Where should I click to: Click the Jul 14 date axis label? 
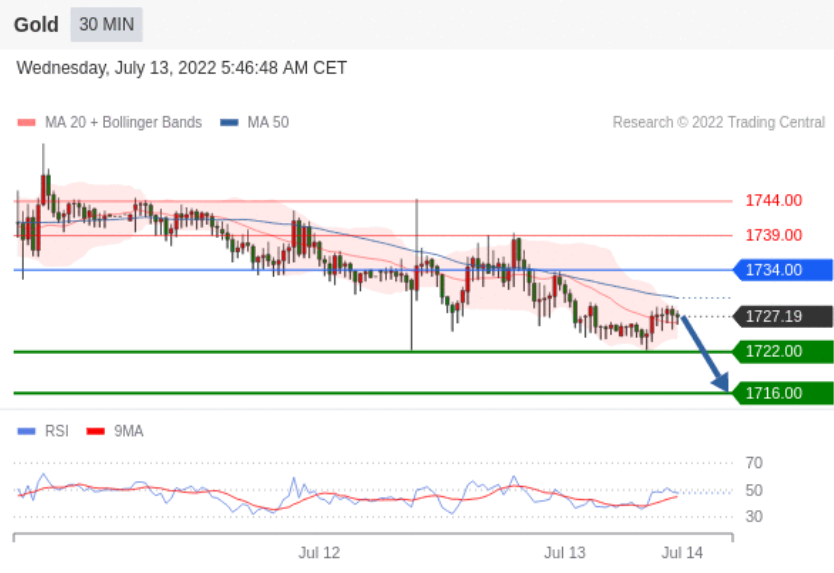point(682,553)
